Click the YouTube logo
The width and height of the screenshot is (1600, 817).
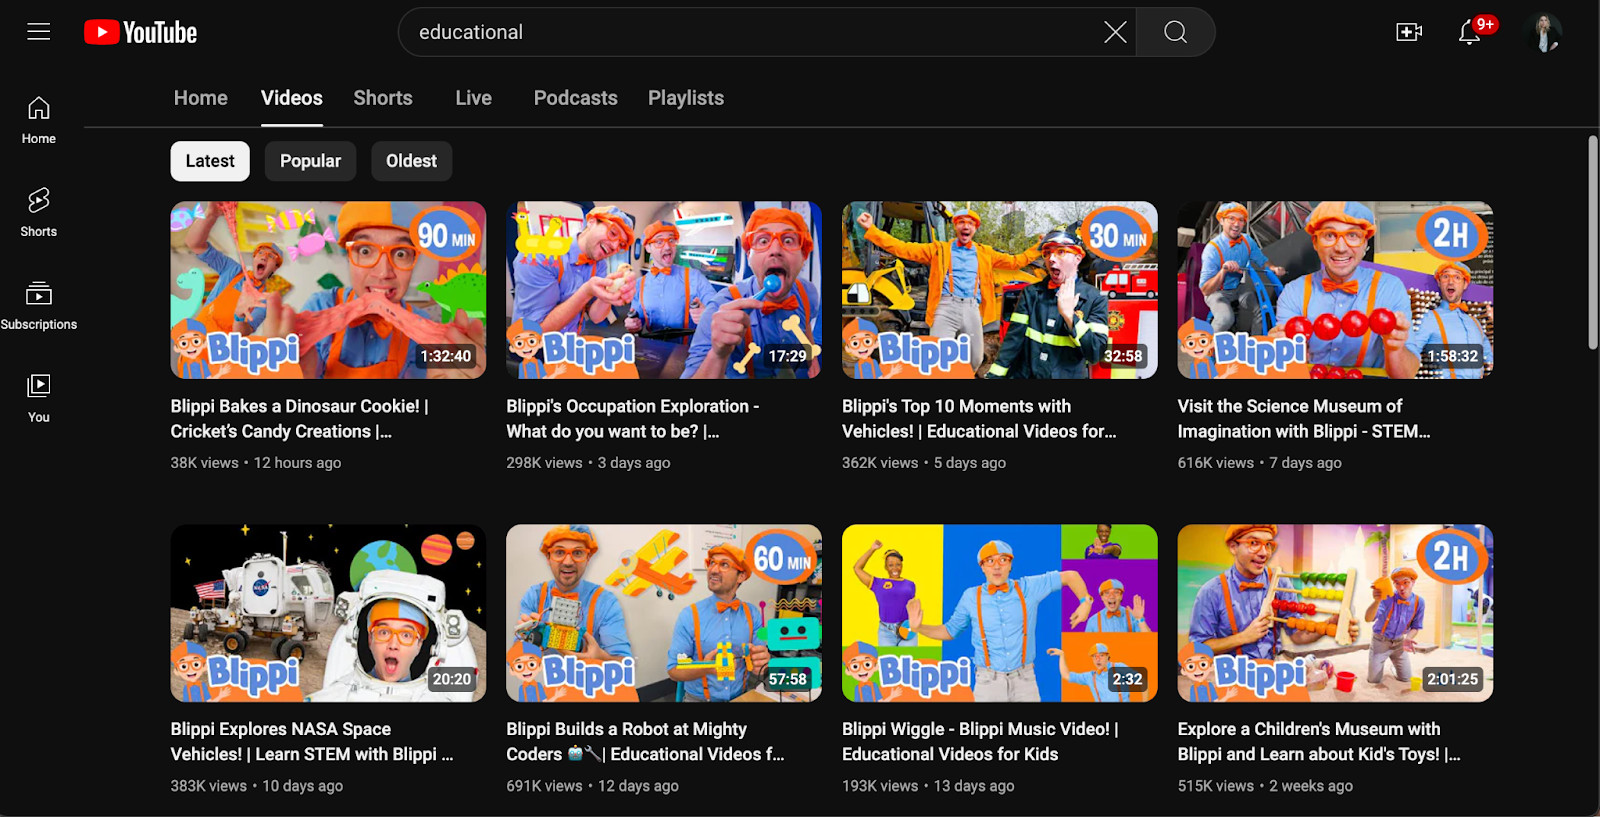[140, 32]
